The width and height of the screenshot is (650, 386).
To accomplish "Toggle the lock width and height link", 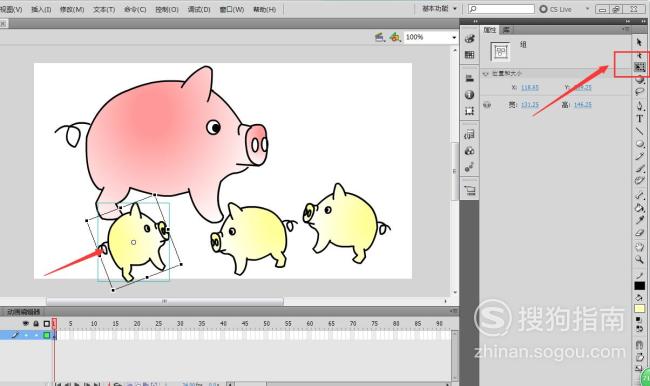I will 487,105.
